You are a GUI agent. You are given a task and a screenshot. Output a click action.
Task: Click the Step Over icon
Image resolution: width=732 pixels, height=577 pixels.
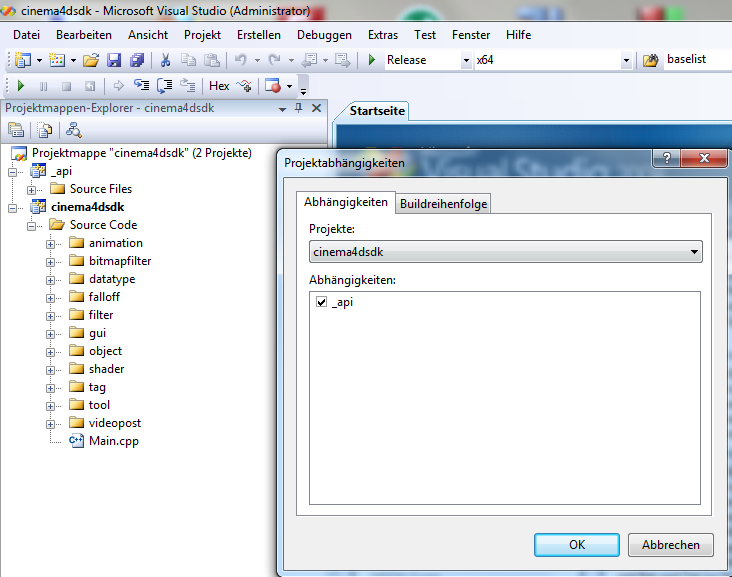[164, 85]
